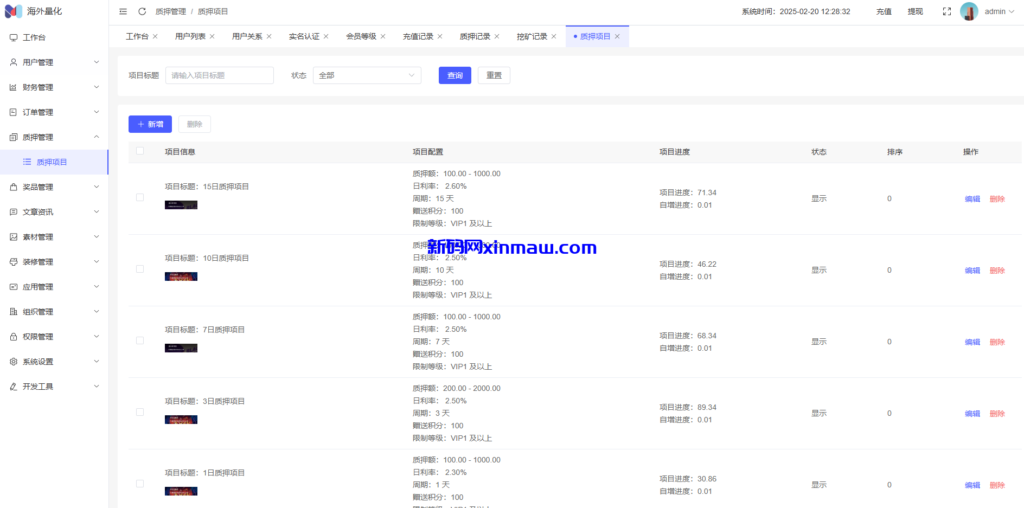Toggle fullscreen mode icon

tap(947, 12)
